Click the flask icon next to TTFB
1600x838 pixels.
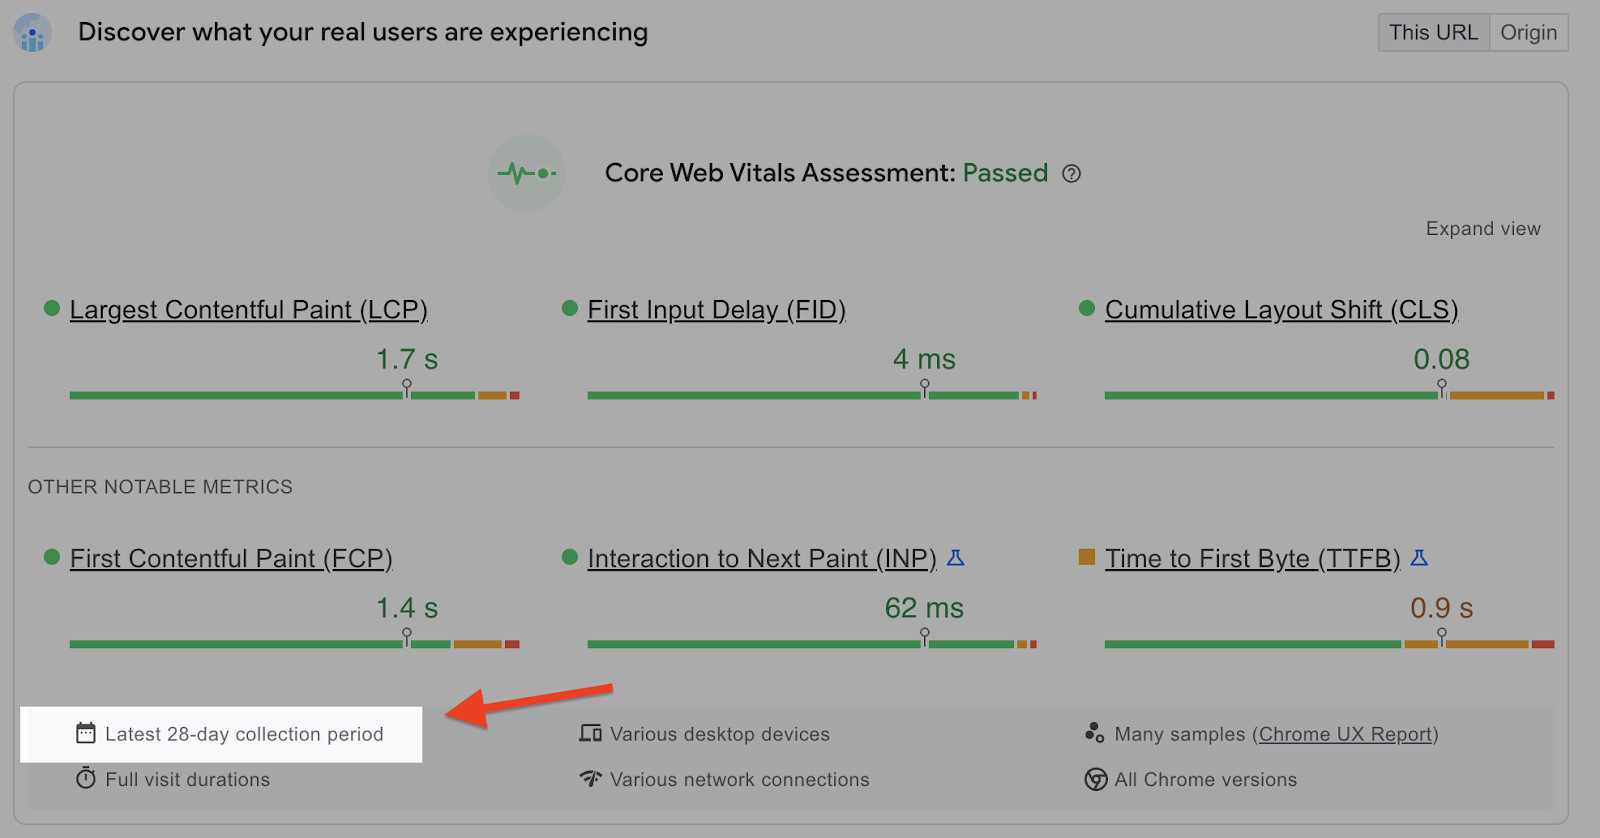pos(1419,559)
